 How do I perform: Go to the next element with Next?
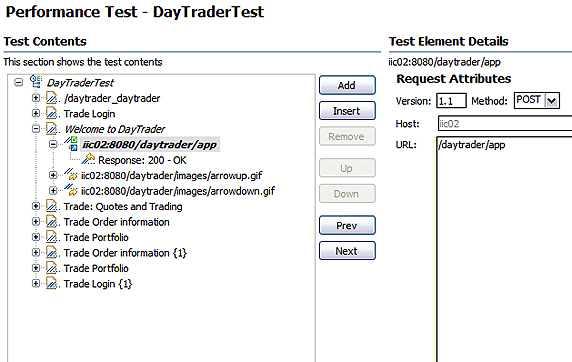(x=347, y=251)
